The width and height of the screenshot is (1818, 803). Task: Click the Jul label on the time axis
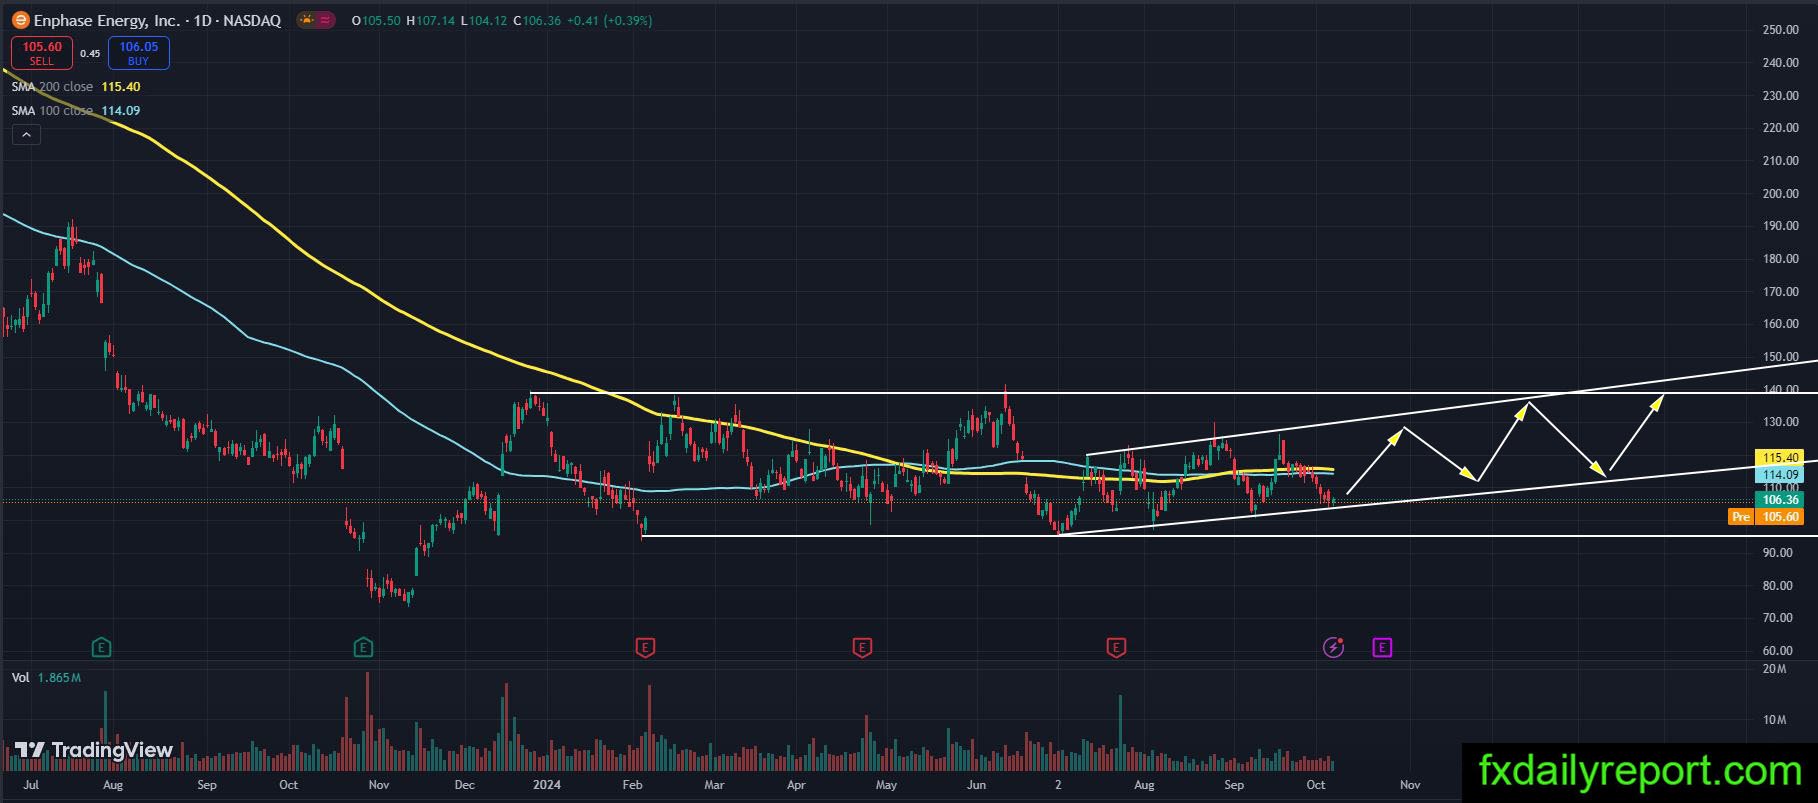31,785
